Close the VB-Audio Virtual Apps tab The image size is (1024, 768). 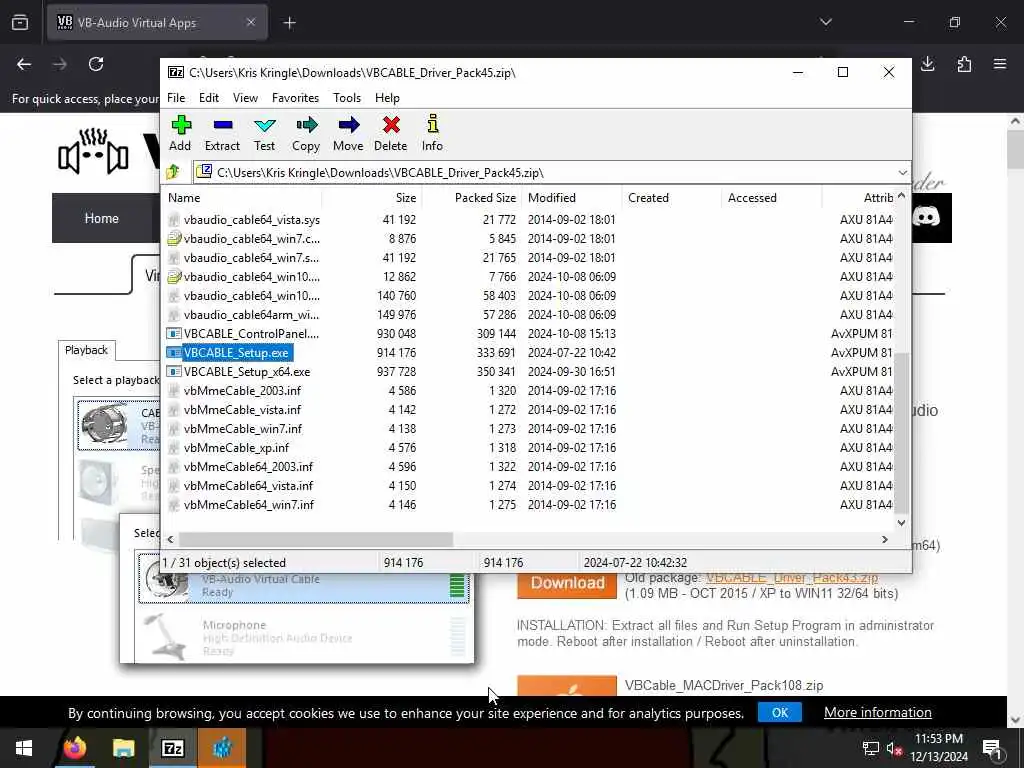[x=251, y=23]
